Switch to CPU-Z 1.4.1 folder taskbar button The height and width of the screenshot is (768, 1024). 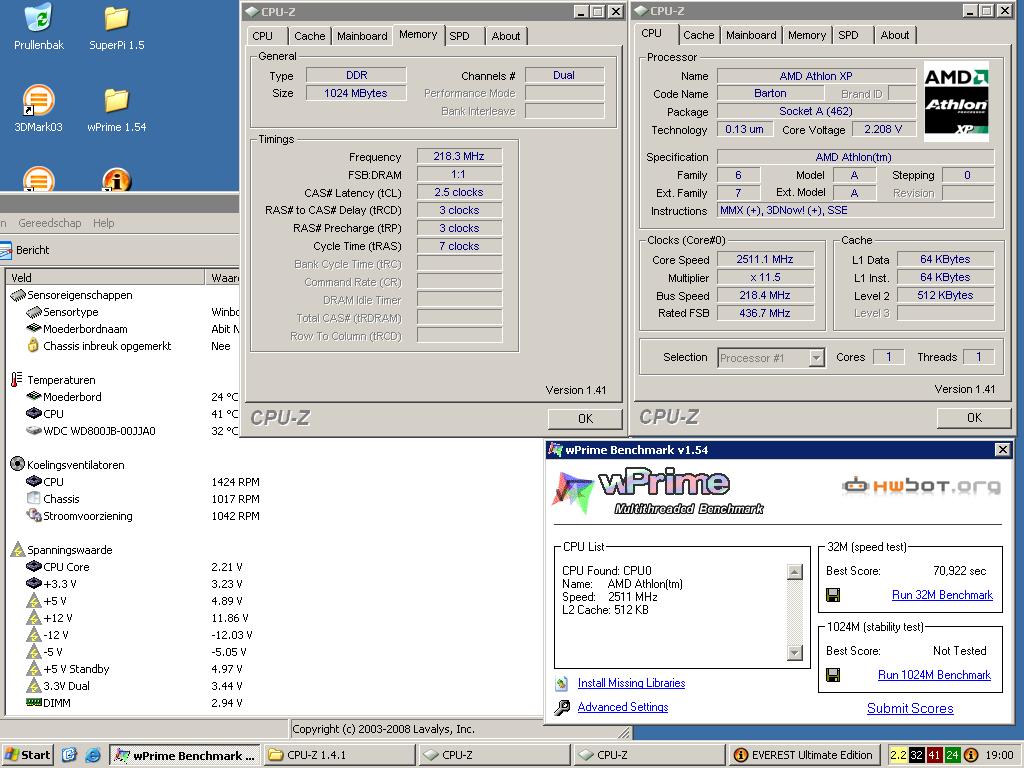coord(340,756)
